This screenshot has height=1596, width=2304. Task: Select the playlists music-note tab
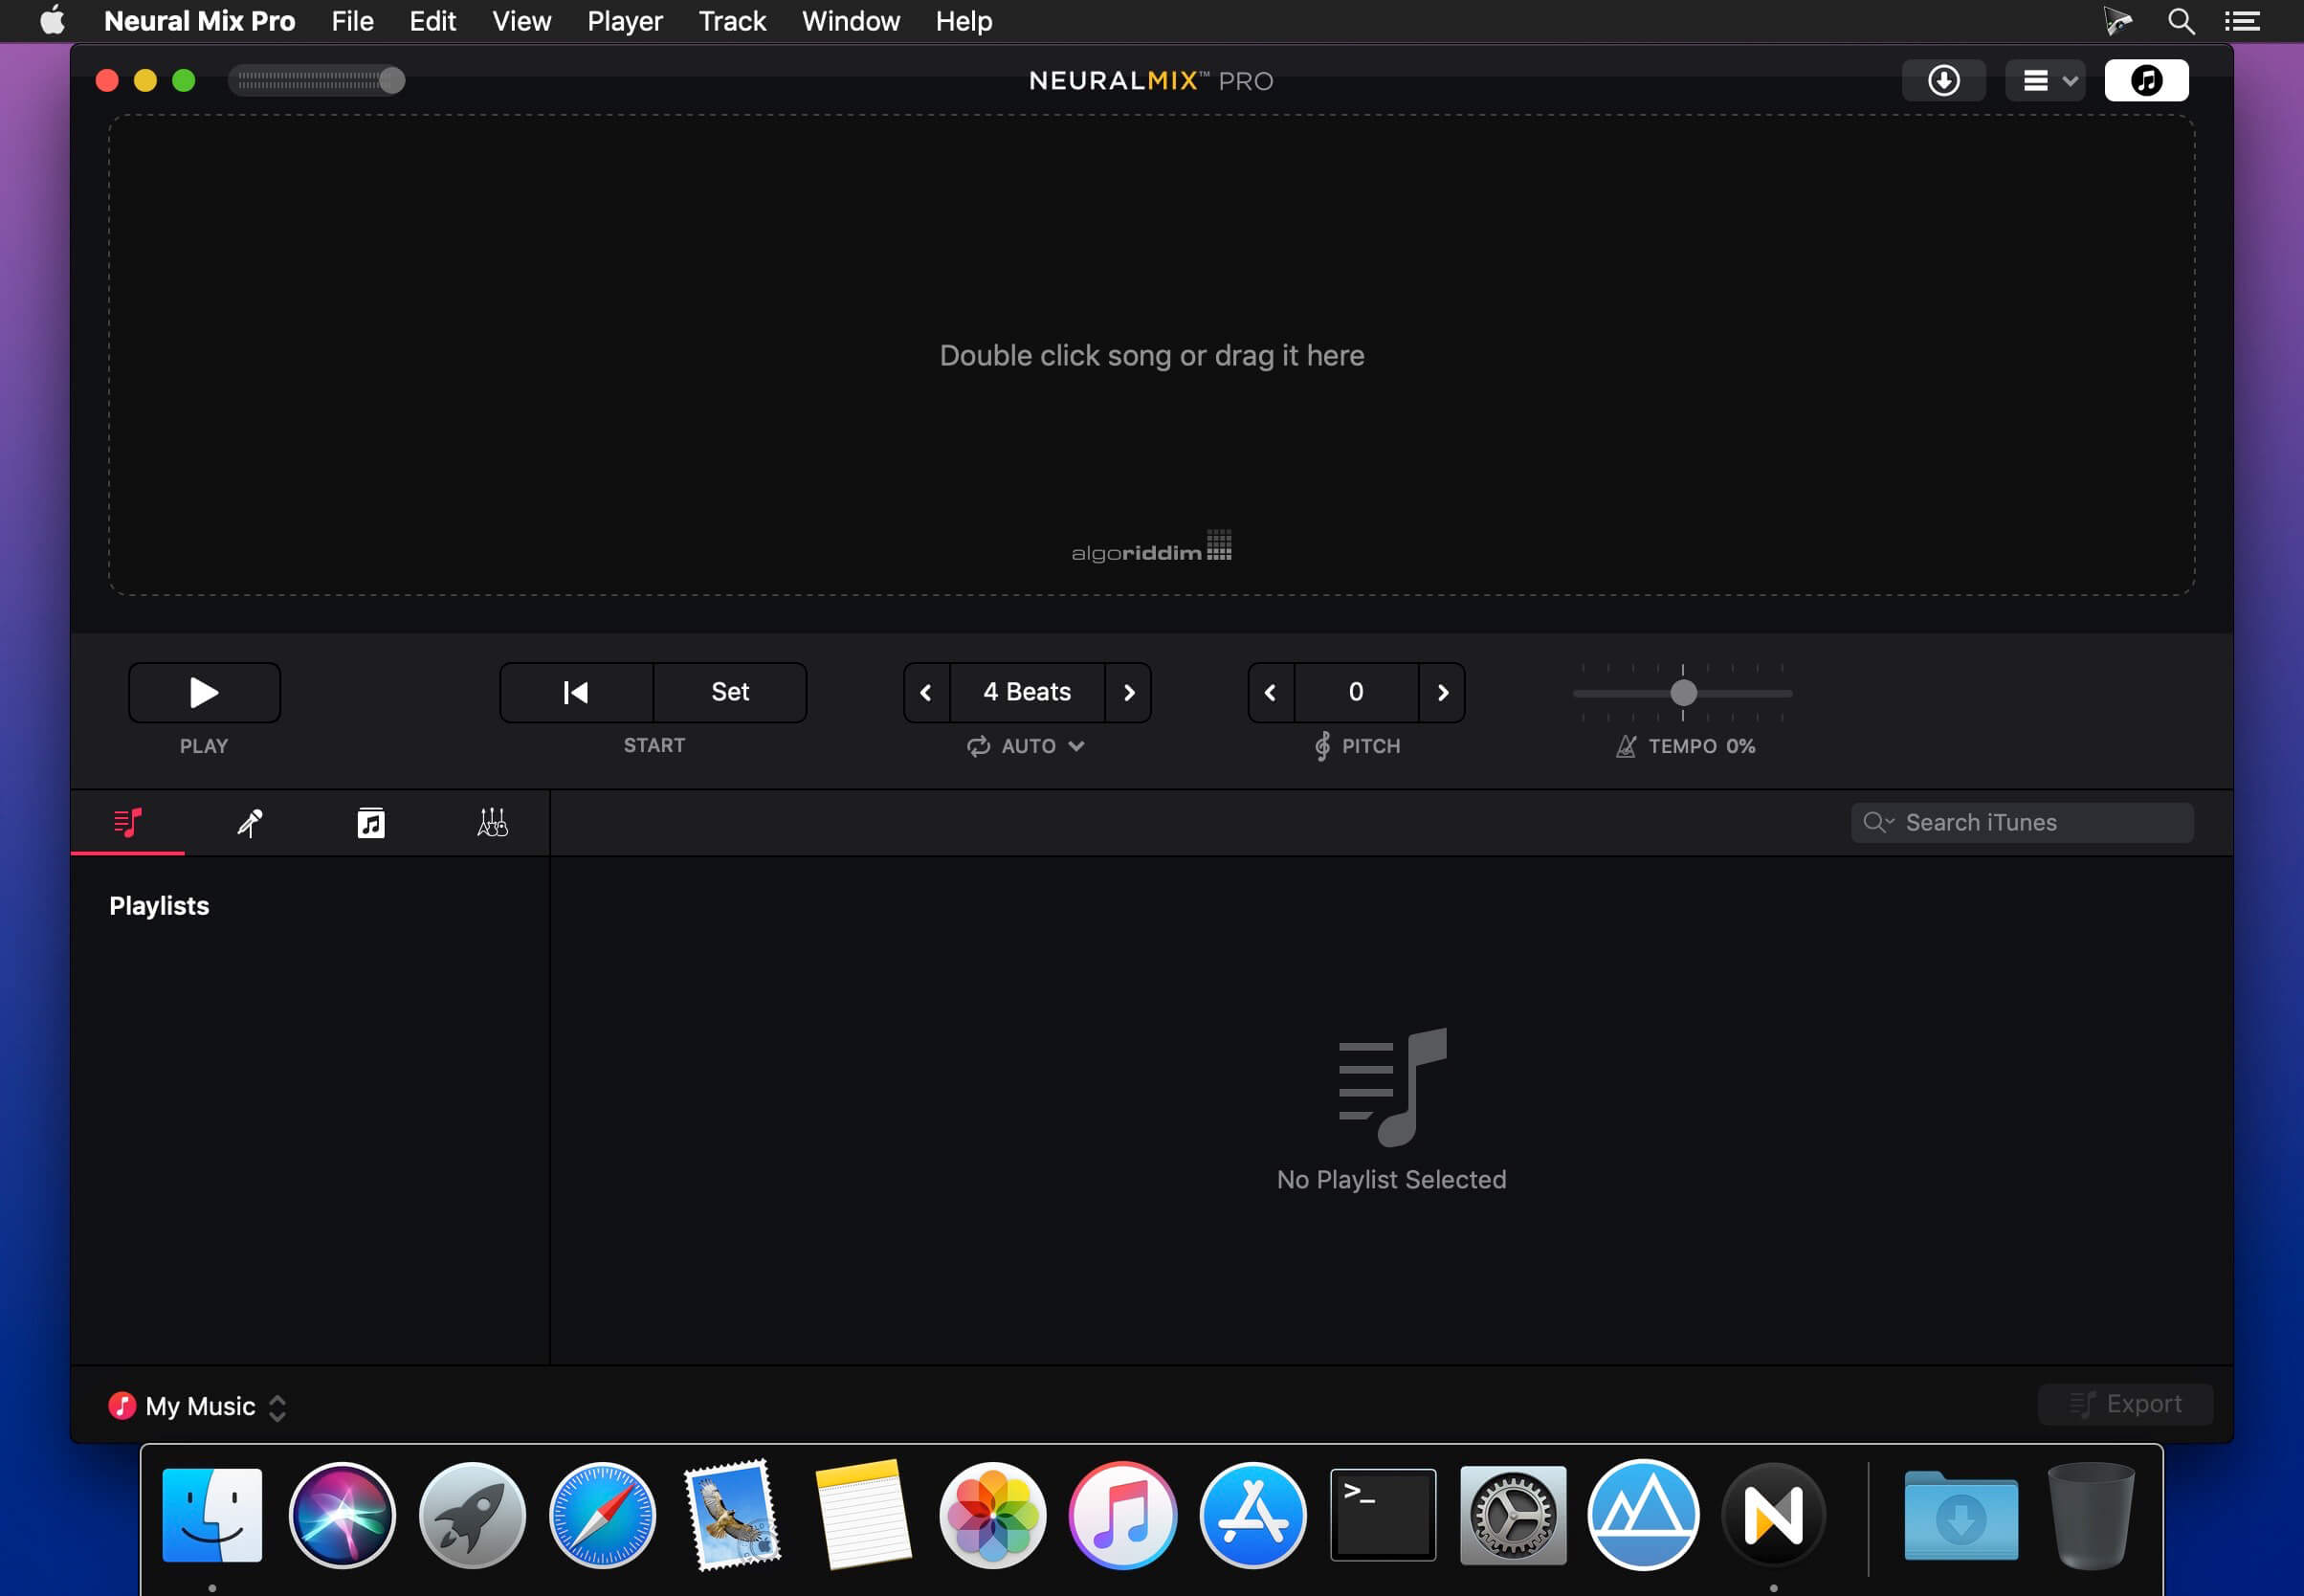[125, 822]
